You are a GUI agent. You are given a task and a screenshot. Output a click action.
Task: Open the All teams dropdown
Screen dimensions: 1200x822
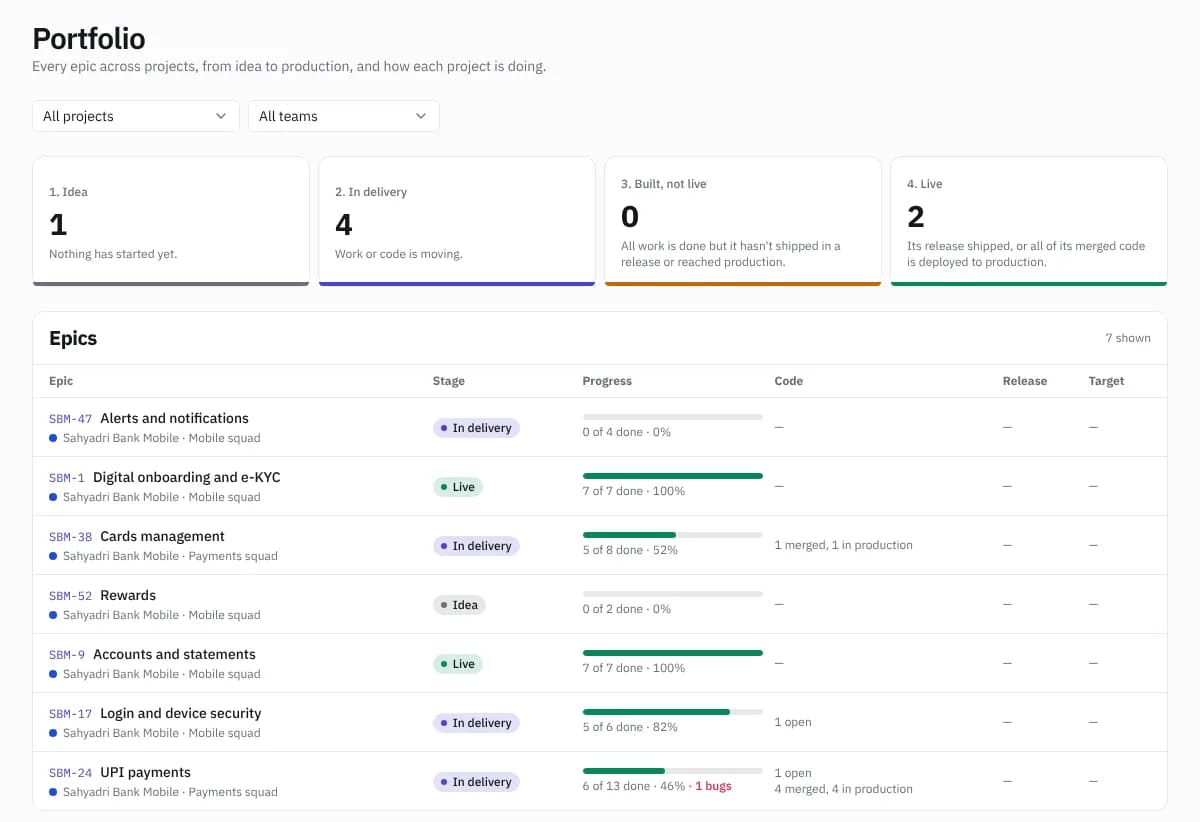coord(344,116)
